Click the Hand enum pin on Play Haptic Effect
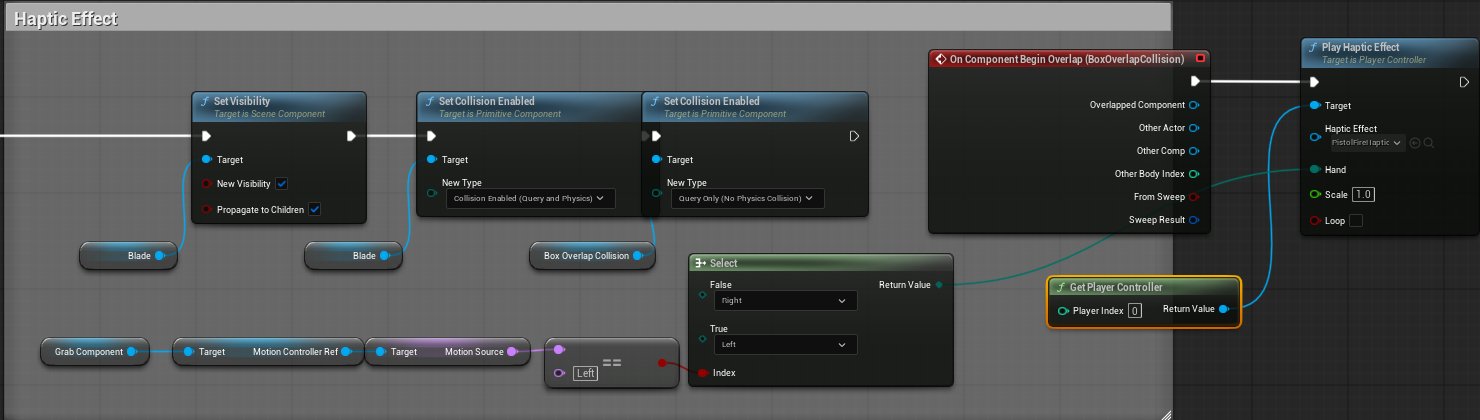This screenshot has width=1480, height=420. click(1316, 170)
